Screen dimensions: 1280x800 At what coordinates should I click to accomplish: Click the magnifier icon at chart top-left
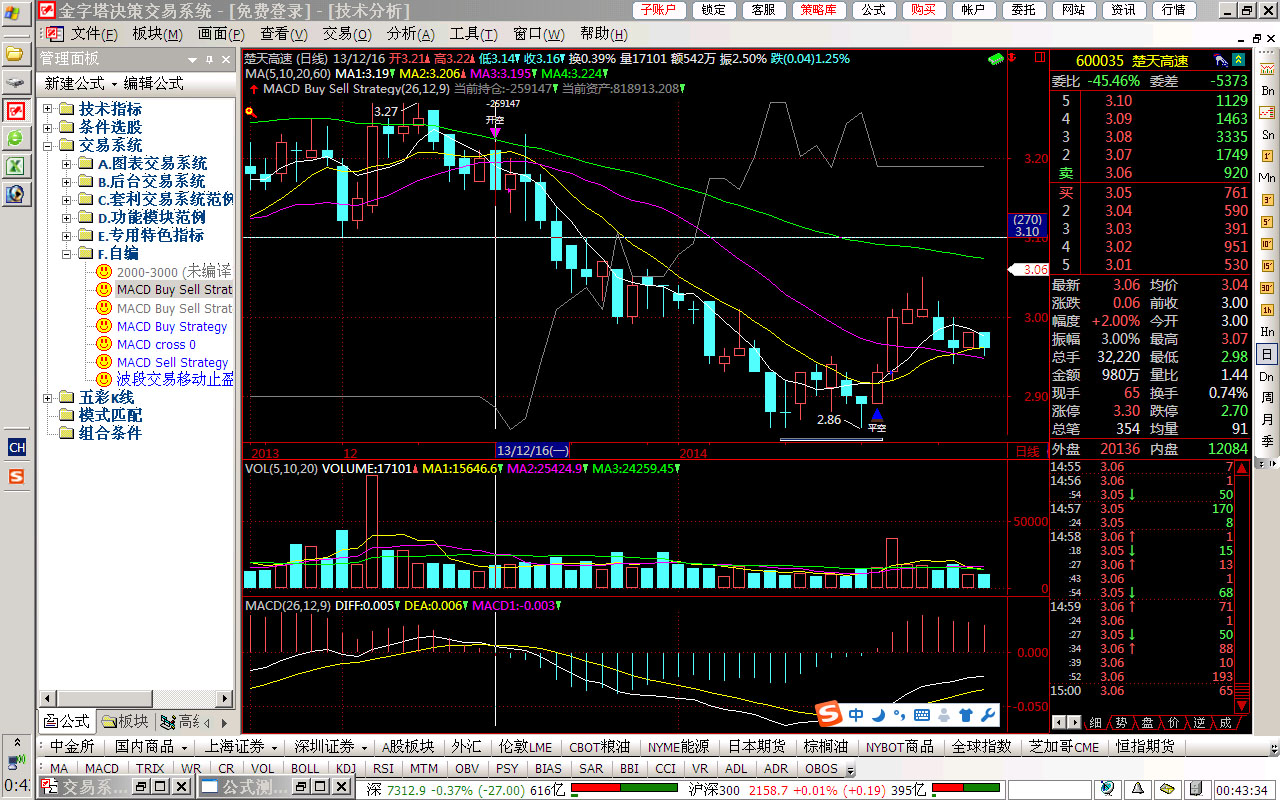click(x=249, y=113)
